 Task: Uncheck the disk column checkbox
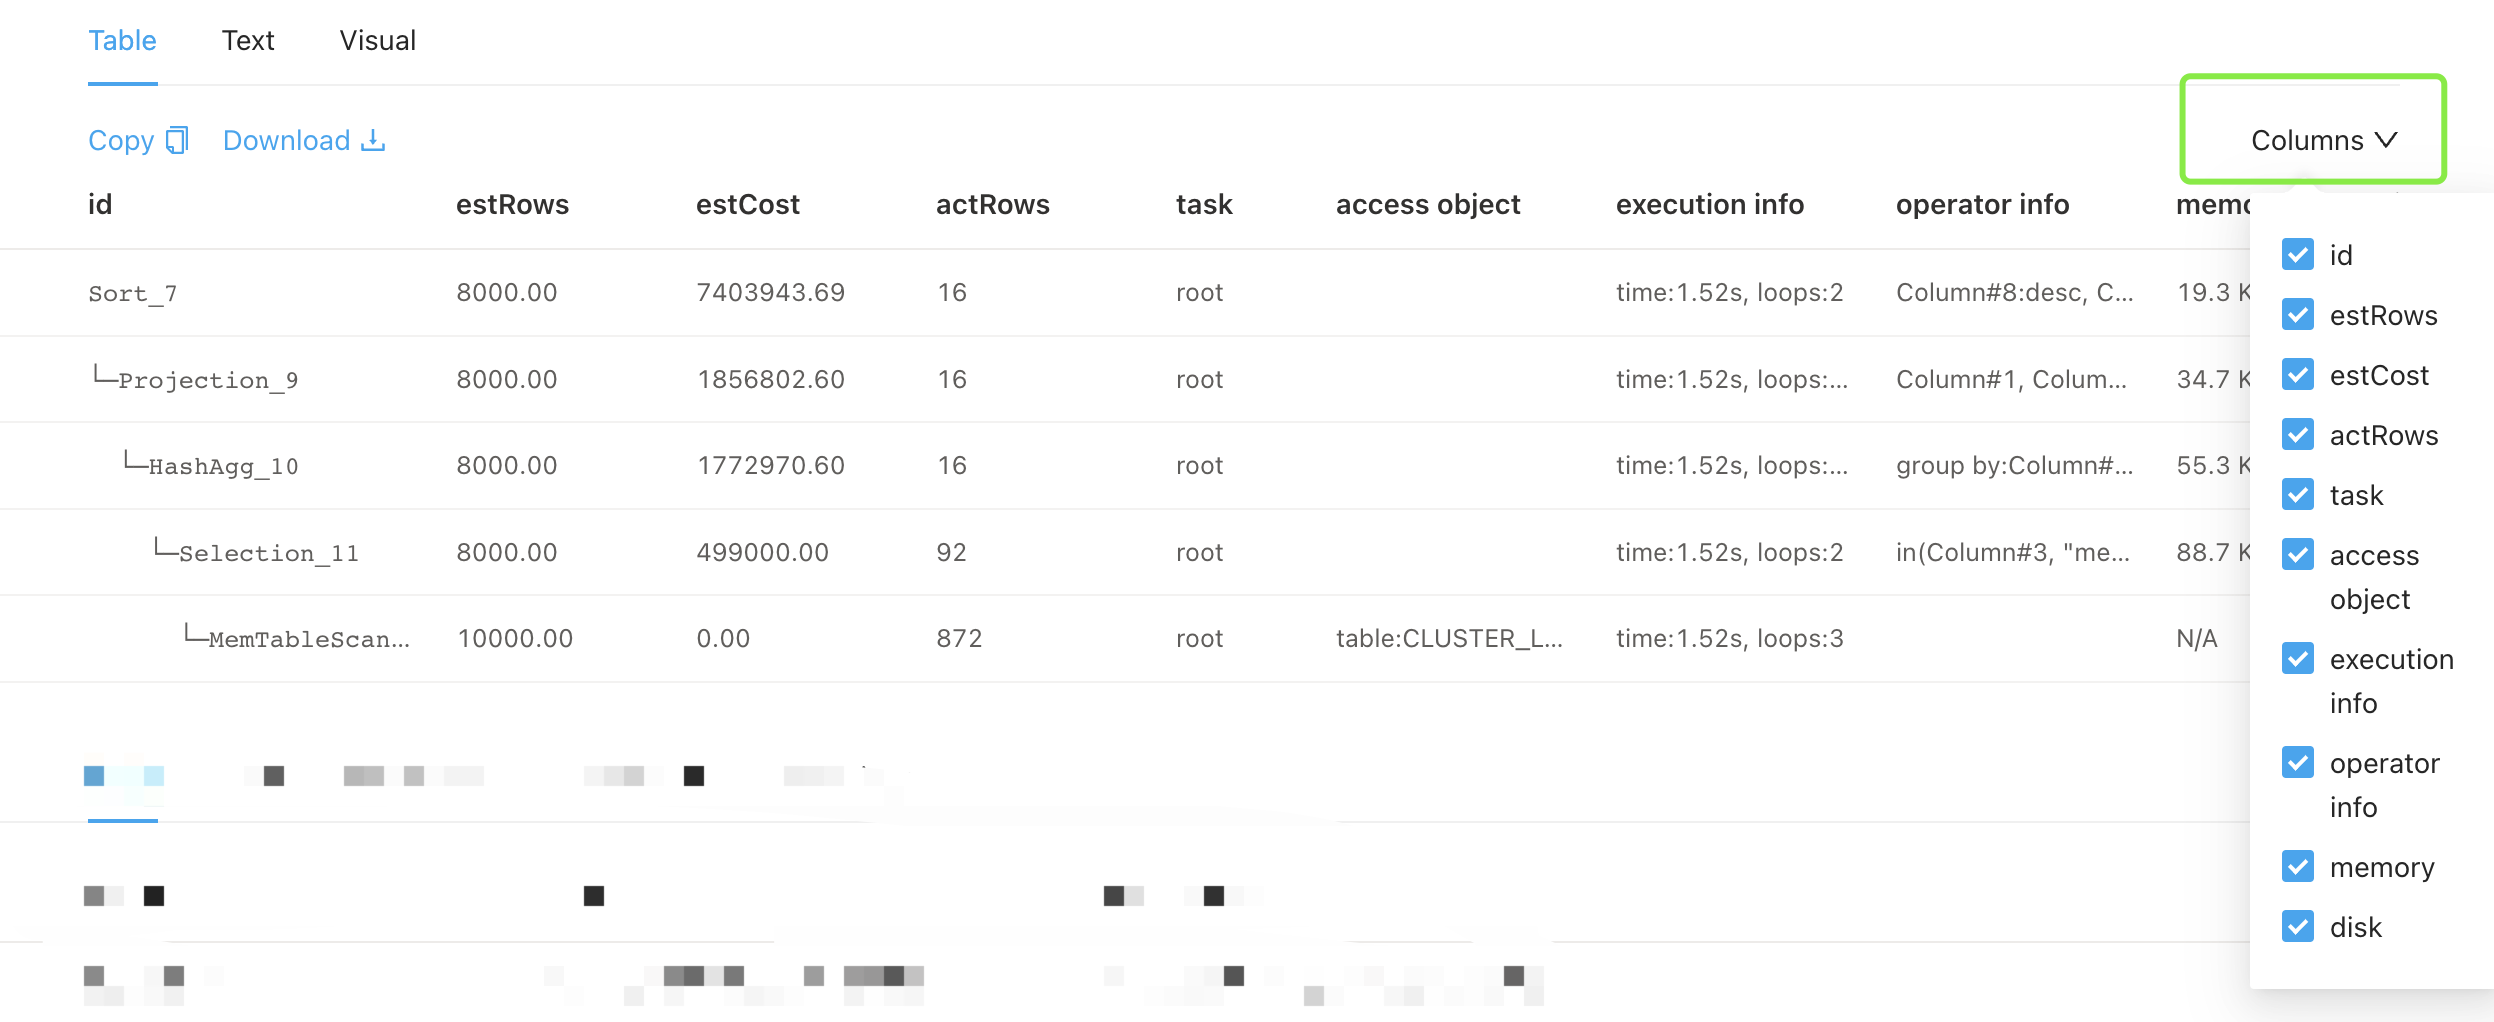pyautogui.click(x=2298, y=927)
